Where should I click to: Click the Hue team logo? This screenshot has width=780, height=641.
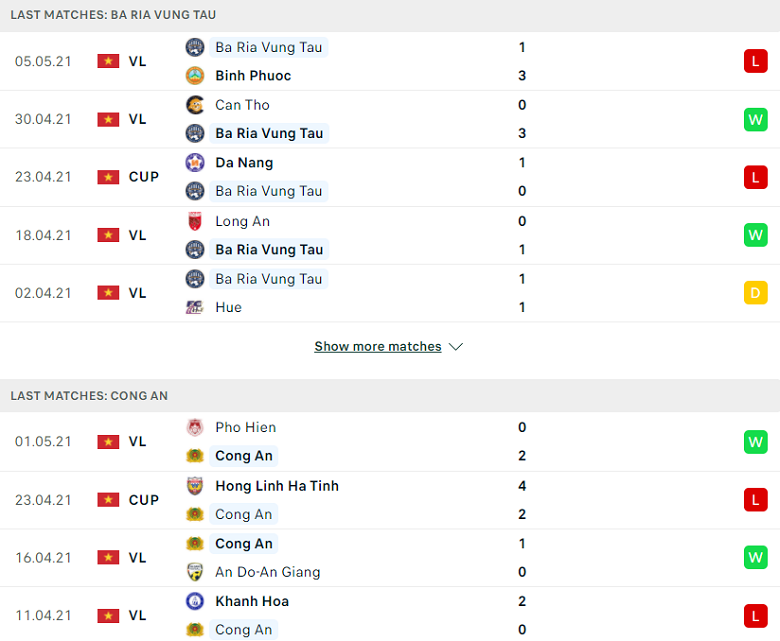[x=195, y=307]
